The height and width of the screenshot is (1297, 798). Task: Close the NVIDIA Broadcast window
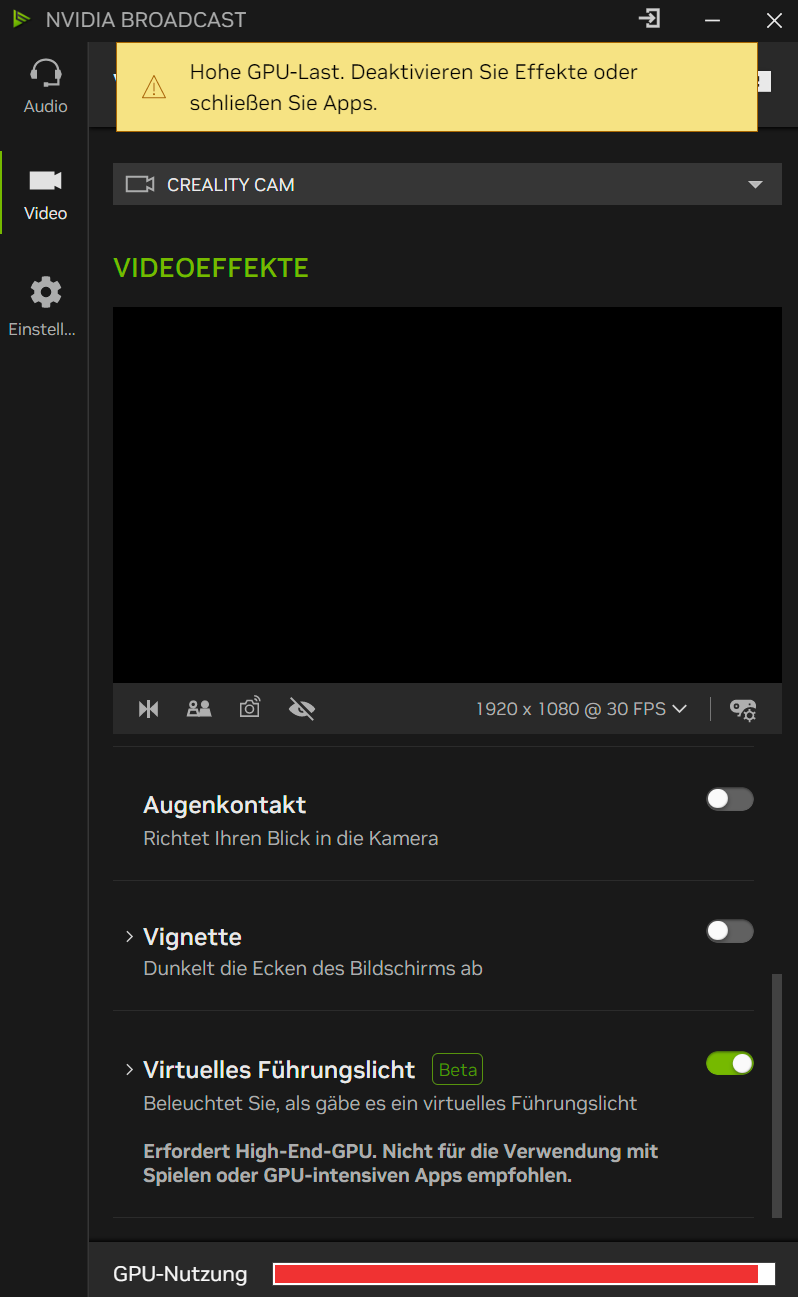[x=774, y=19]
